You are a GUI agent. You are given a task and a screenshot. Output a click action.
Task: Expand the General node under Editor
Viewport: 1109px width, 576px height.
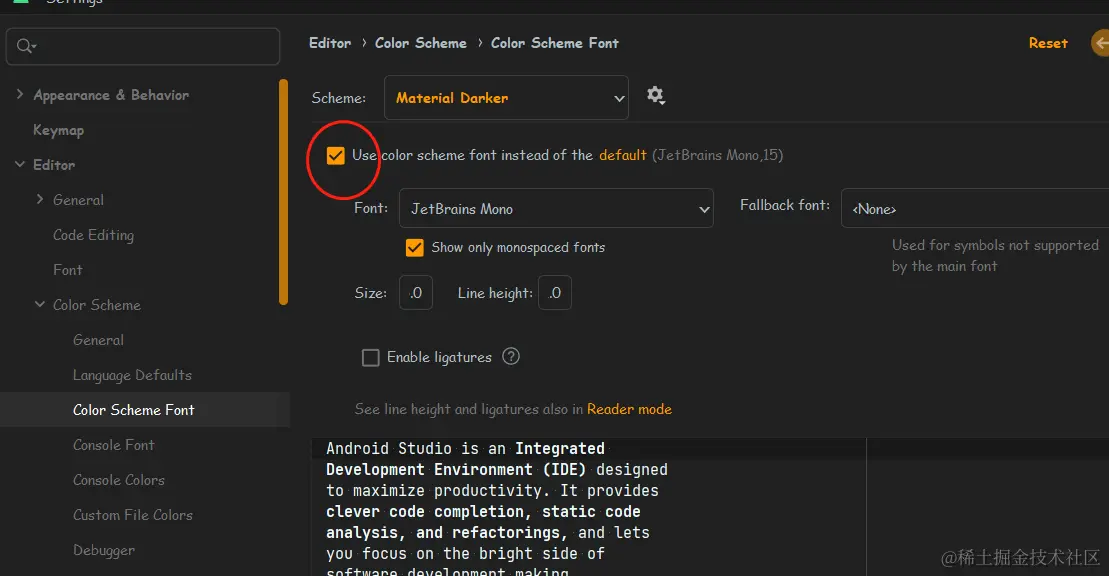[40, 200]
